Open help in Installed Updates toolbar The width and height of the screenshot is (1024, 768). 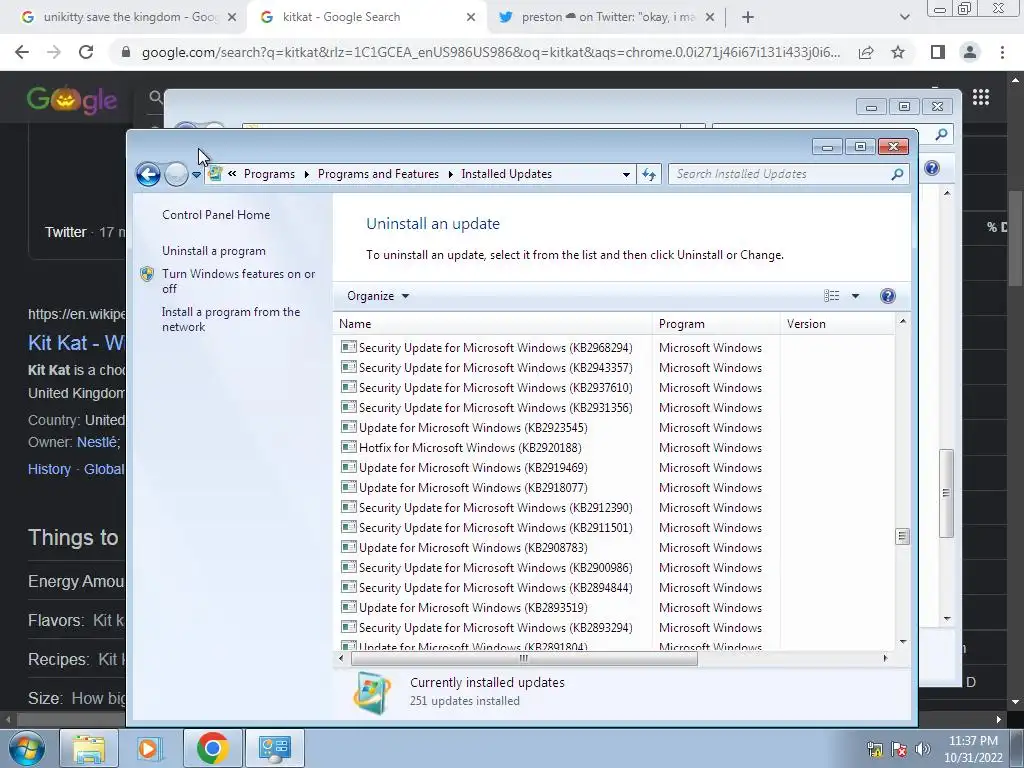(888, 296)
